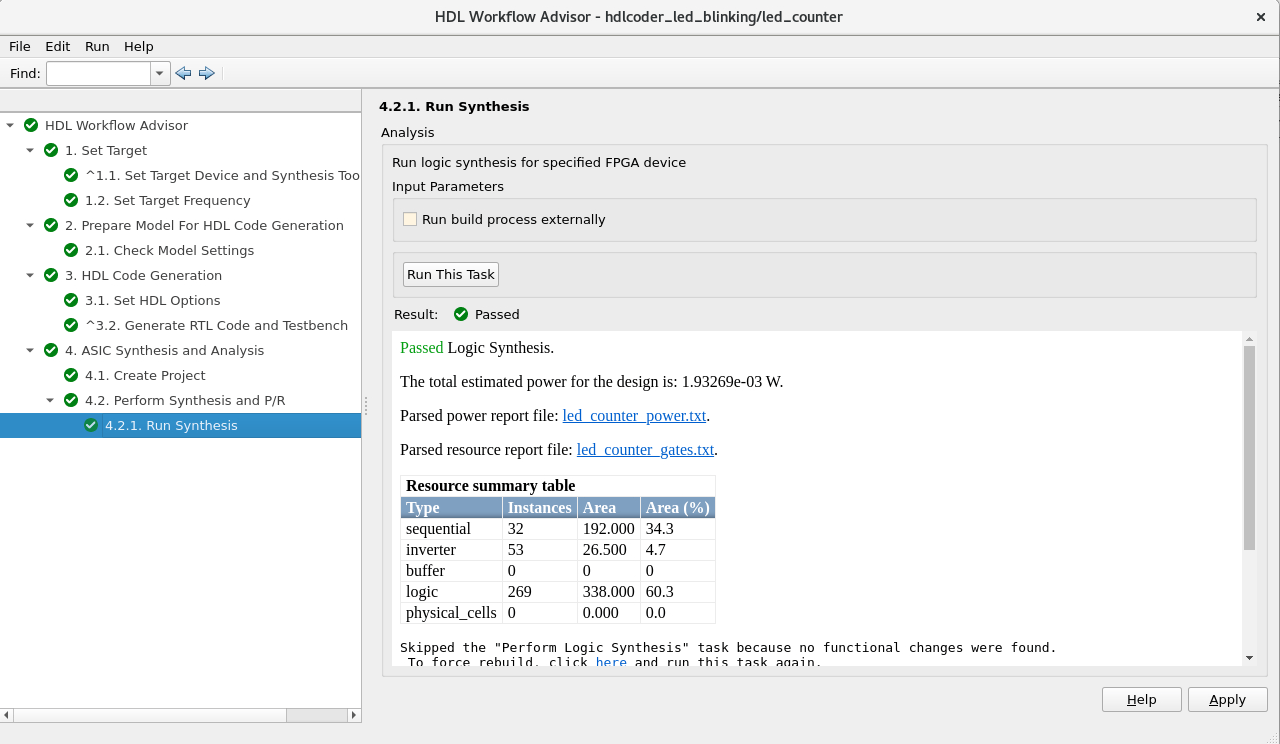The height and width of the screenshot is (744, 1280).
Task: Click the back arrow icon next to Find
Action: [183, 73]
